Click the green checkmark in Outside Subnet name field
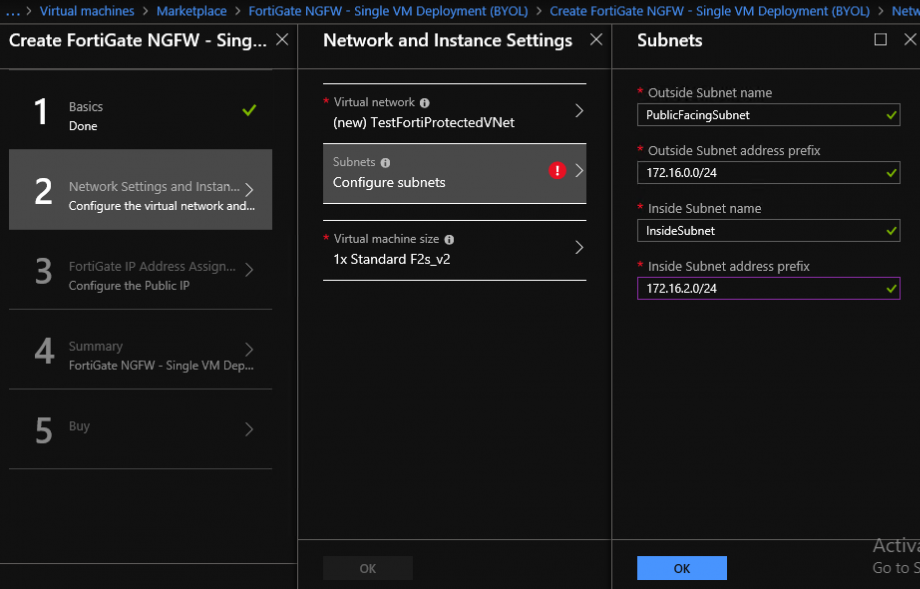The image size is (920, 589). [889, 115]
